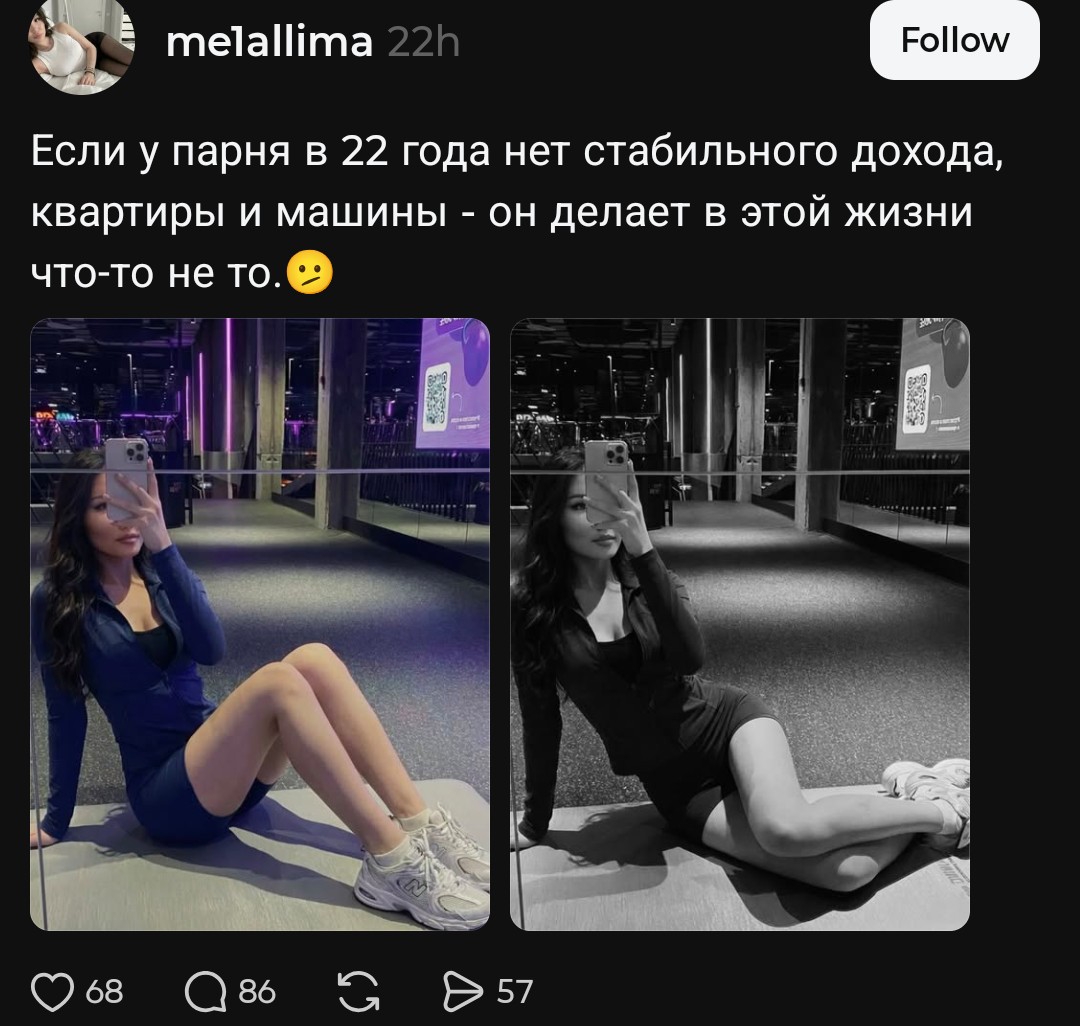This screenshot has height=1026, width=1080.
Task: Click the white sneakers in the color photo
Action: point(422,868)
